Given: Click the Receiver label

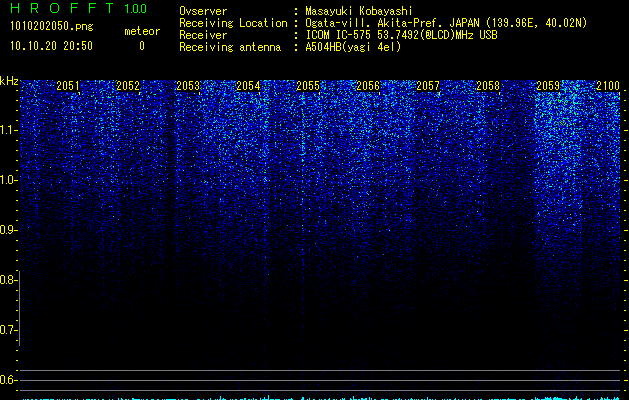Looking at the screenshot, I should (203, 35).
